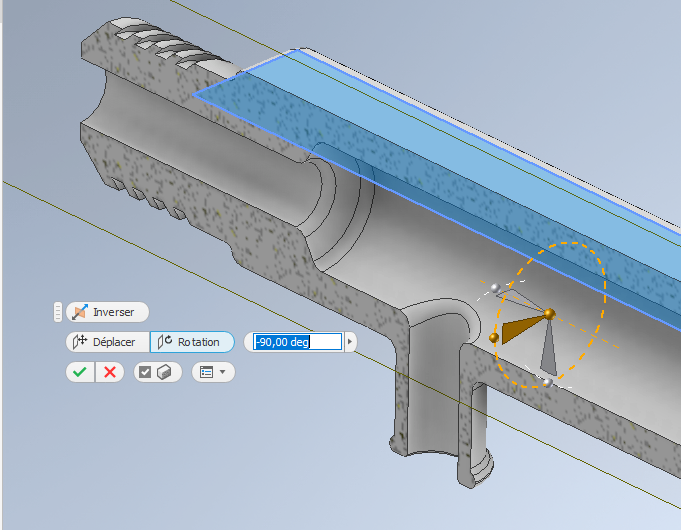Confirm with the green checkmark
This screenshot has height=530, width=681.
80,372
